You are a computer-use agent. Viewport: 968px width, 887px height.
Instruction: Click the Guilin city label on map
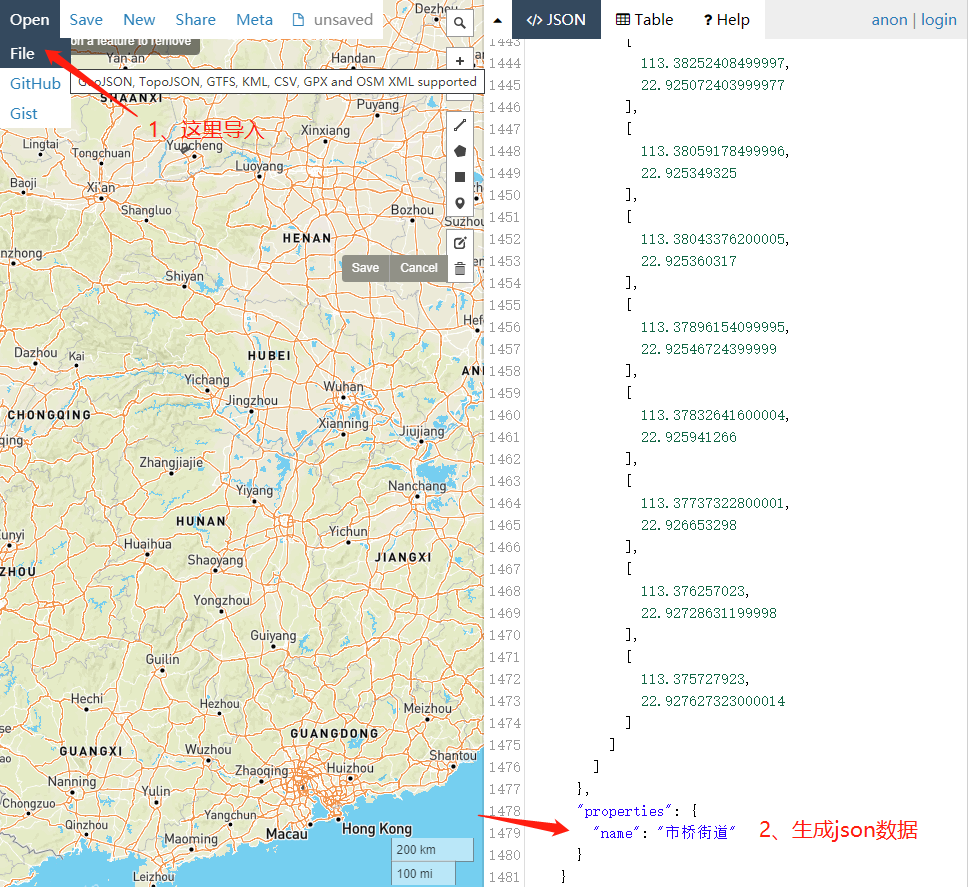pyautogui.click(x=162, y=660)
